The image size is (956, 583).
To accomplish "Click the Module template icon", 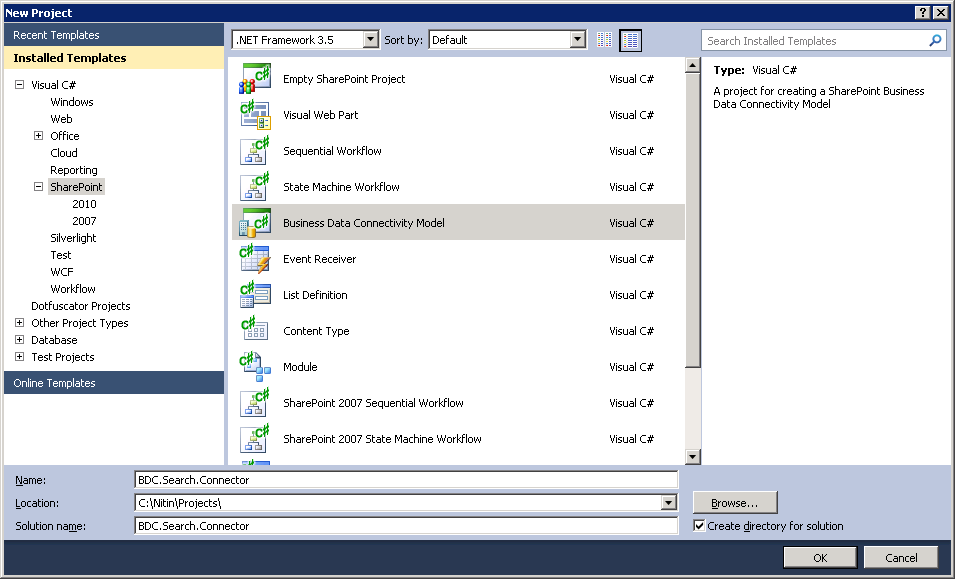I will (255, 367).
